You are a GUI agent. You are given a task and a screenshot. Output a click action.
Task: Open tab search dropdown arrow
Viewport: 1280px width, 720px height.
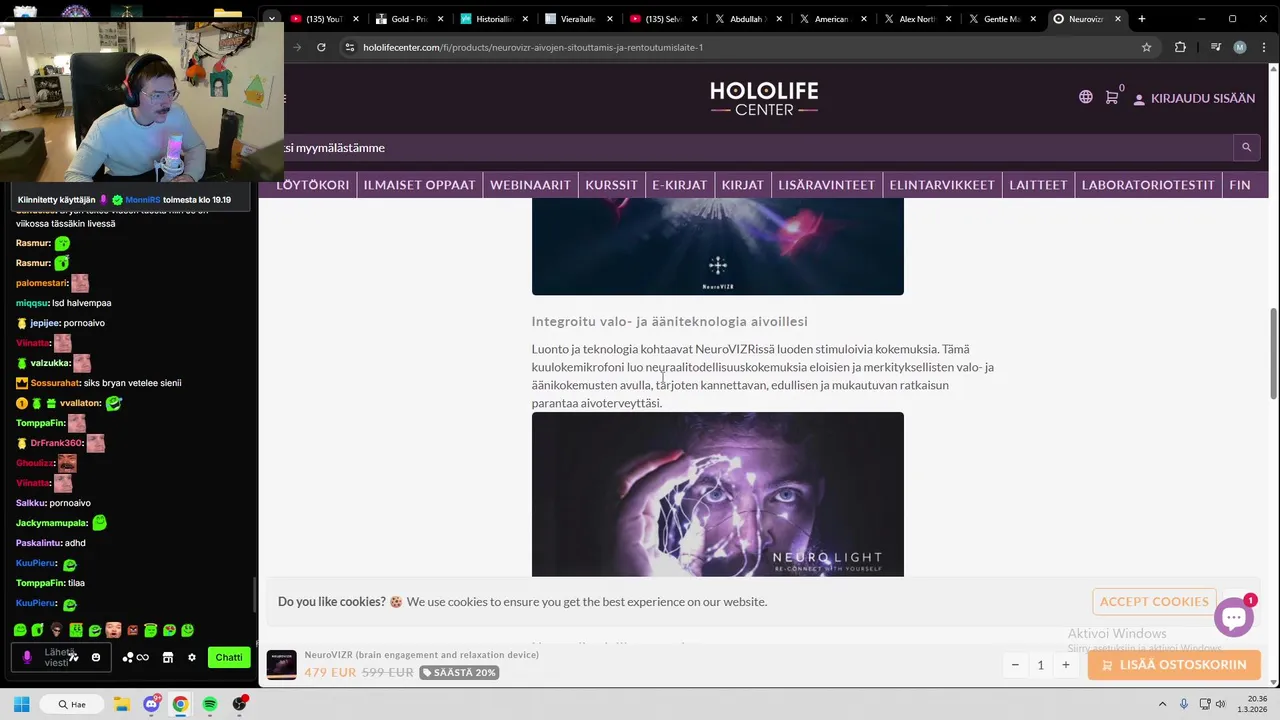click(x=272, y=19)
